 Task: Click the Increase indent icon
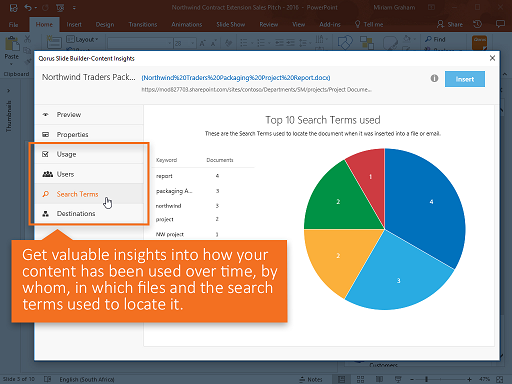291,43
